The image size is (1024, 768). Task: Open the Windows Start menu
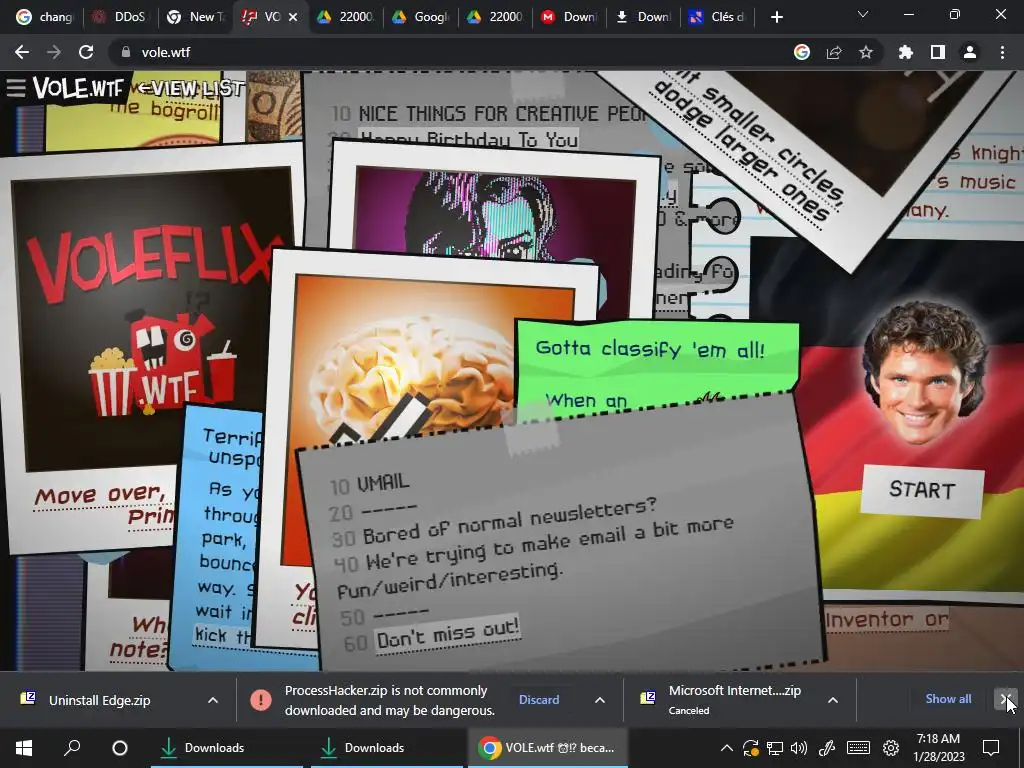coord(24,748)
